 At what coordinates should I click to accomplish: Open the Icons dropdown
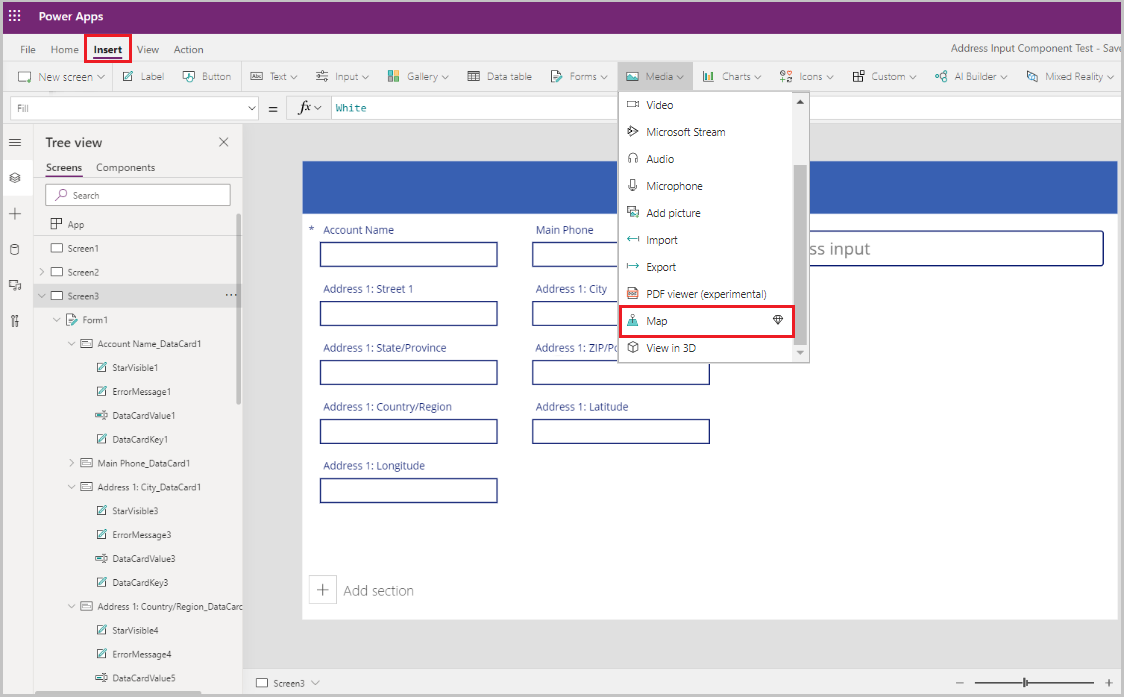[x=806, y=77]
